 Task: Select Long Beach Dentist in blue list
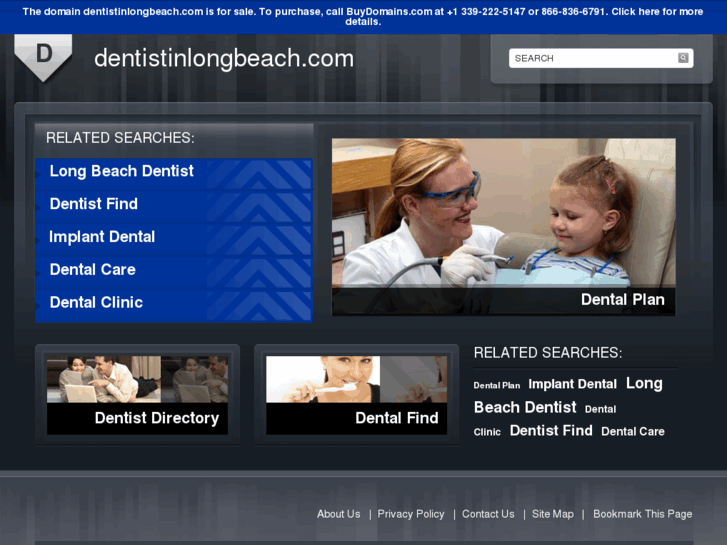pos(121,171)
